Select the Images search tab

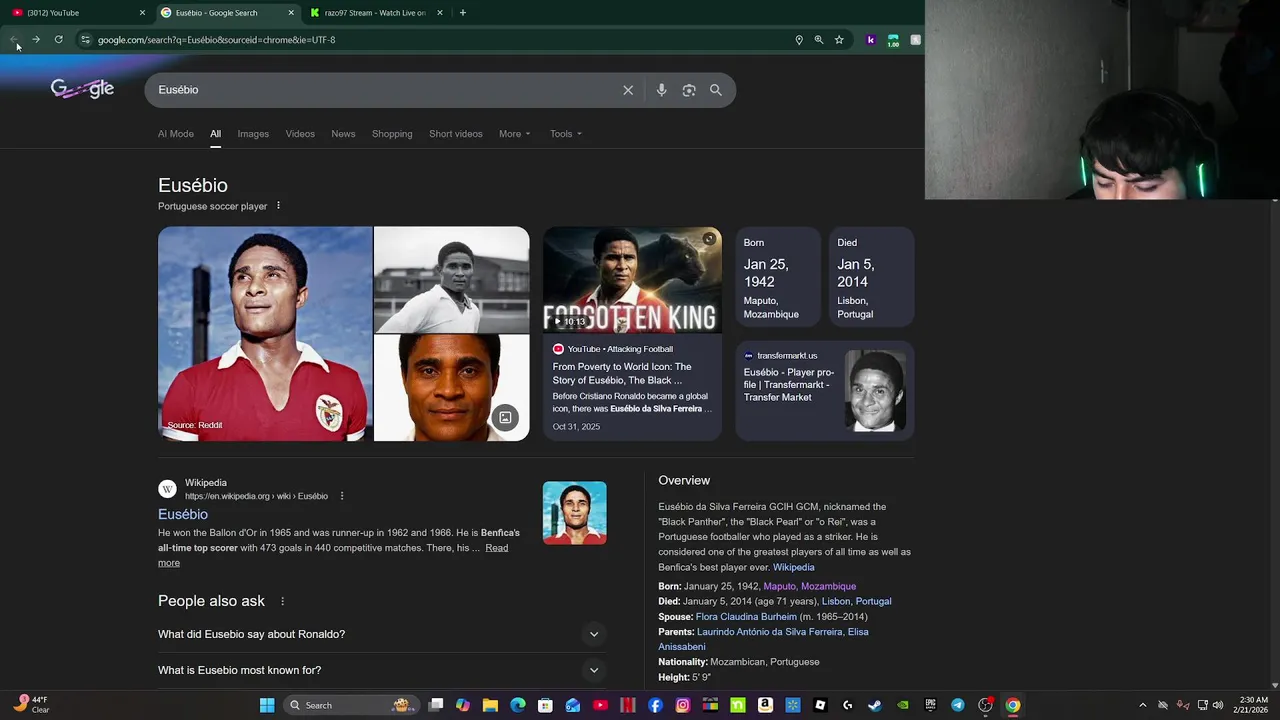(253, 134)
